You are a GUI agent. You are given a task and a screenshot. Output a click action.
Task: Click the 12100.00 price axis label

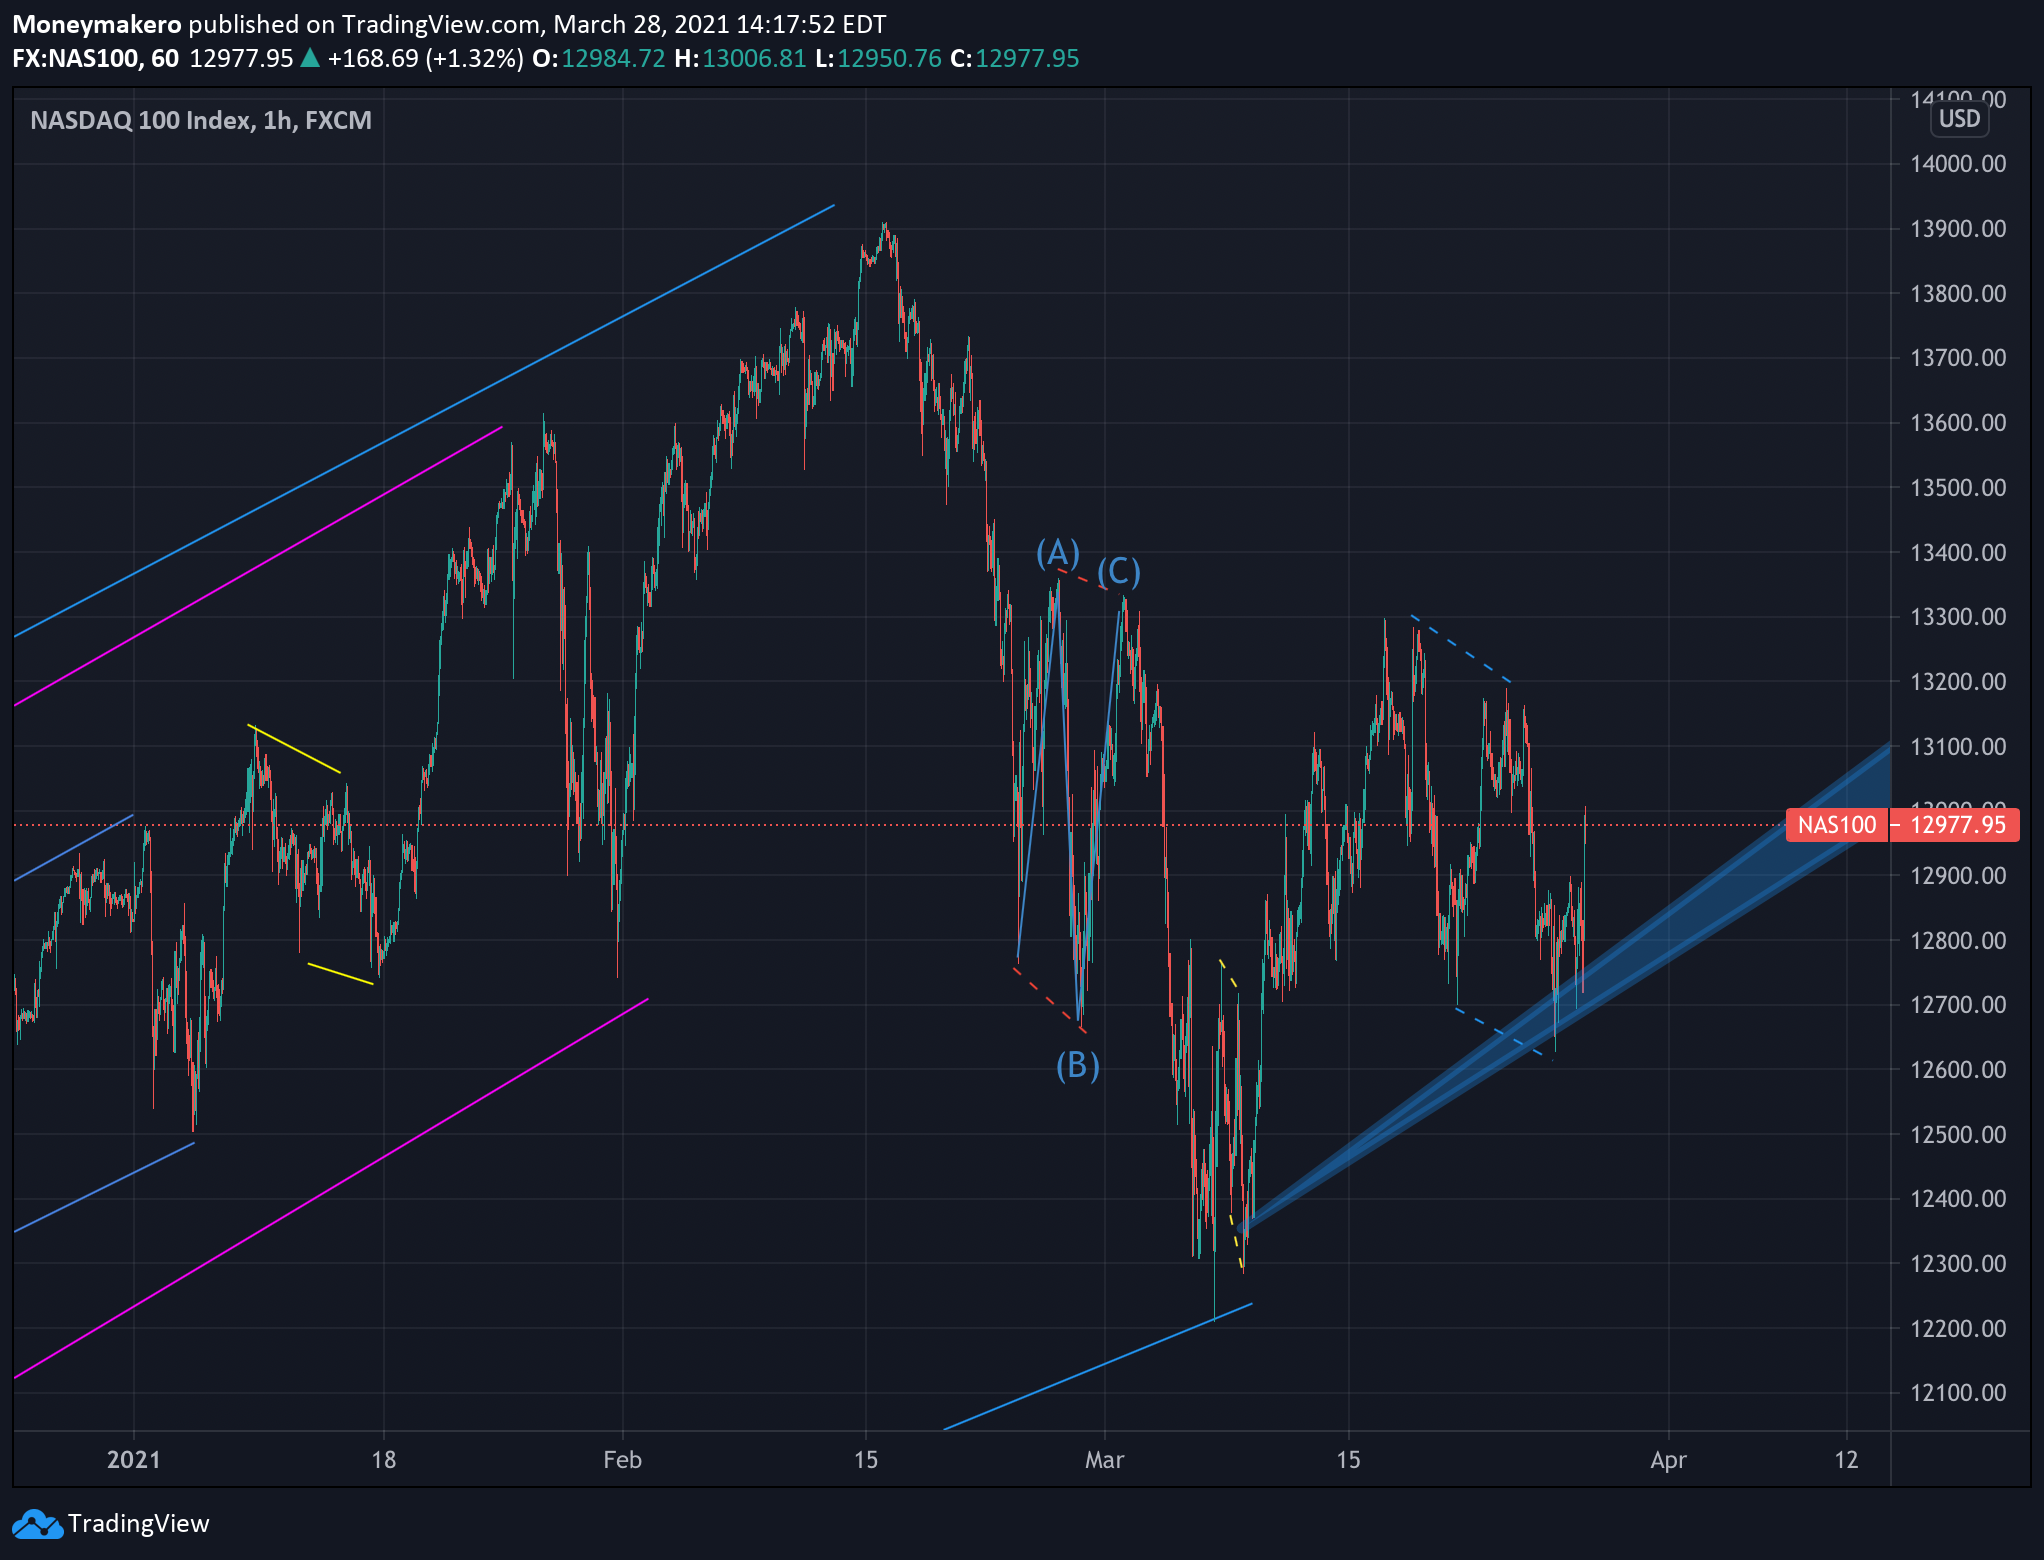(1958, 1393)
